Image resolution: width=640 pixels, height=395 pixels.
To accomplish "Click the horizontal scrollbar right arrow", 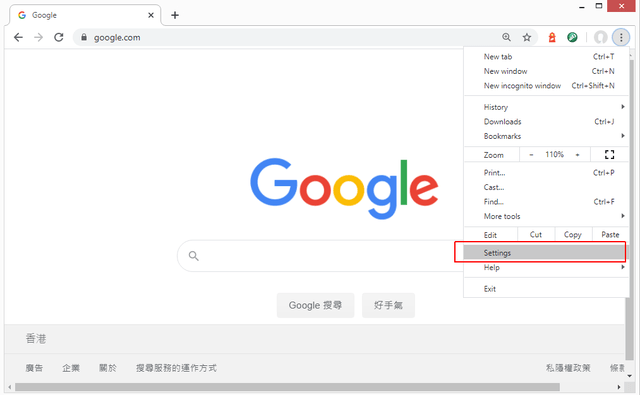I will click(619, 387).
